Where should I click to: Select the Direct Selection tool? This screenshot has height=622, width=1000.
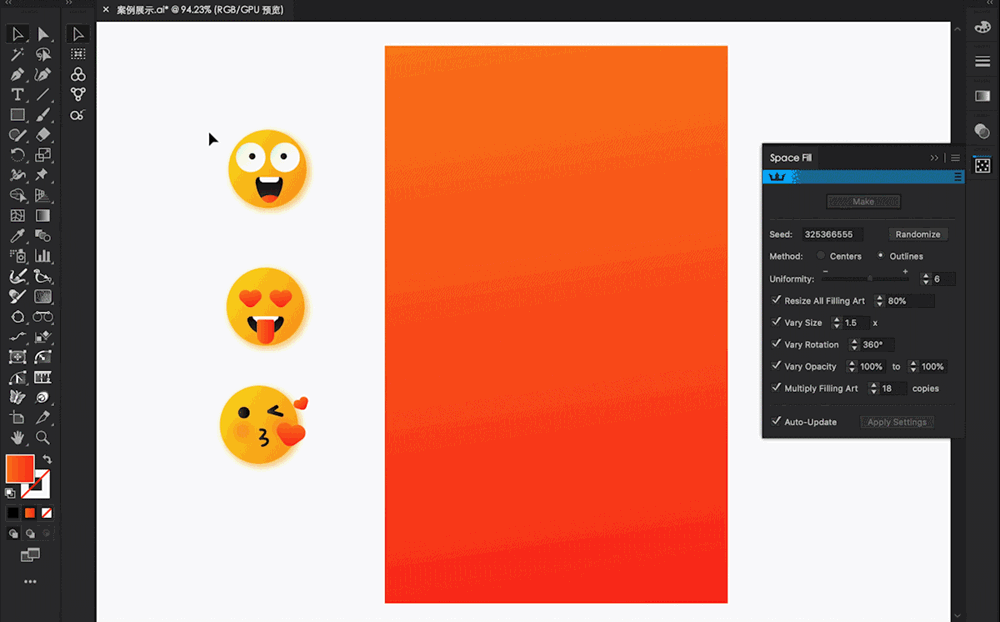(x=43, y=35)
